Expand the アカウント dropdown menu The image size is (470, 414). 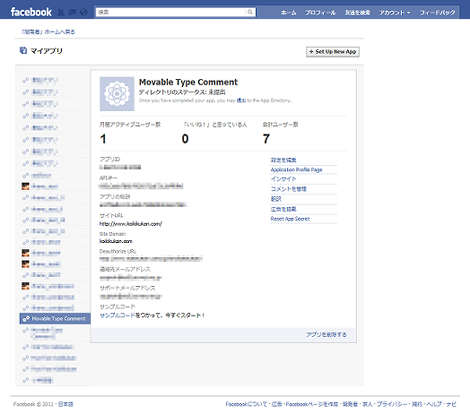click(394, 13)
